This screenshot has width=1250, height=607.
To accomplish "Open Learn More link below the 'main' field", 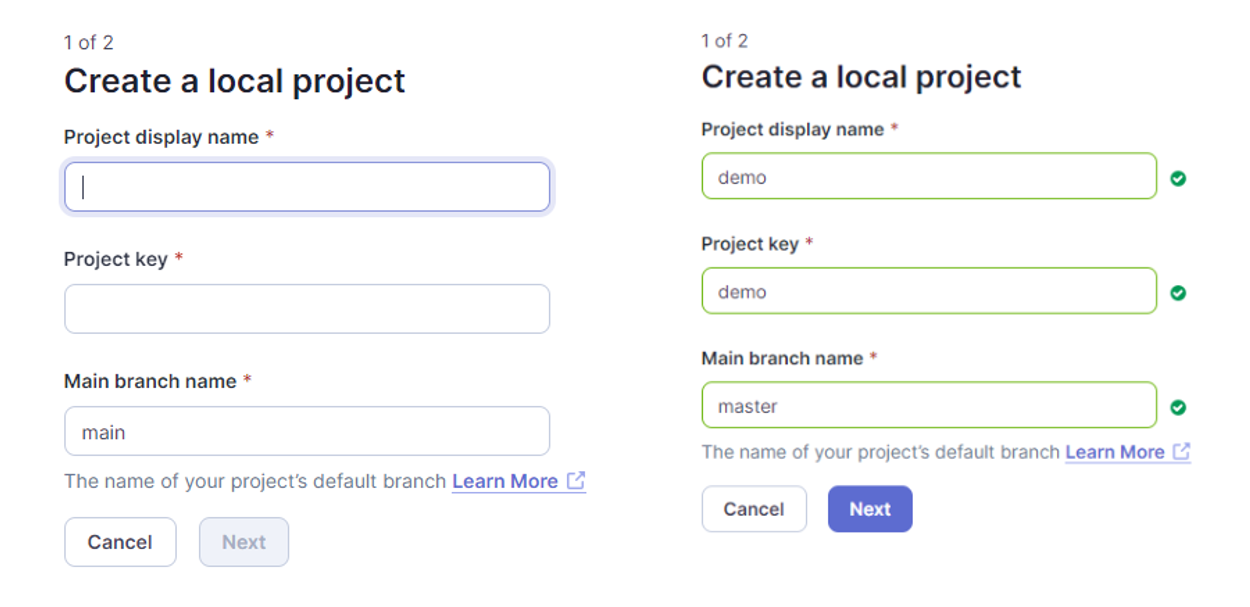I will (x=505, y=481).
